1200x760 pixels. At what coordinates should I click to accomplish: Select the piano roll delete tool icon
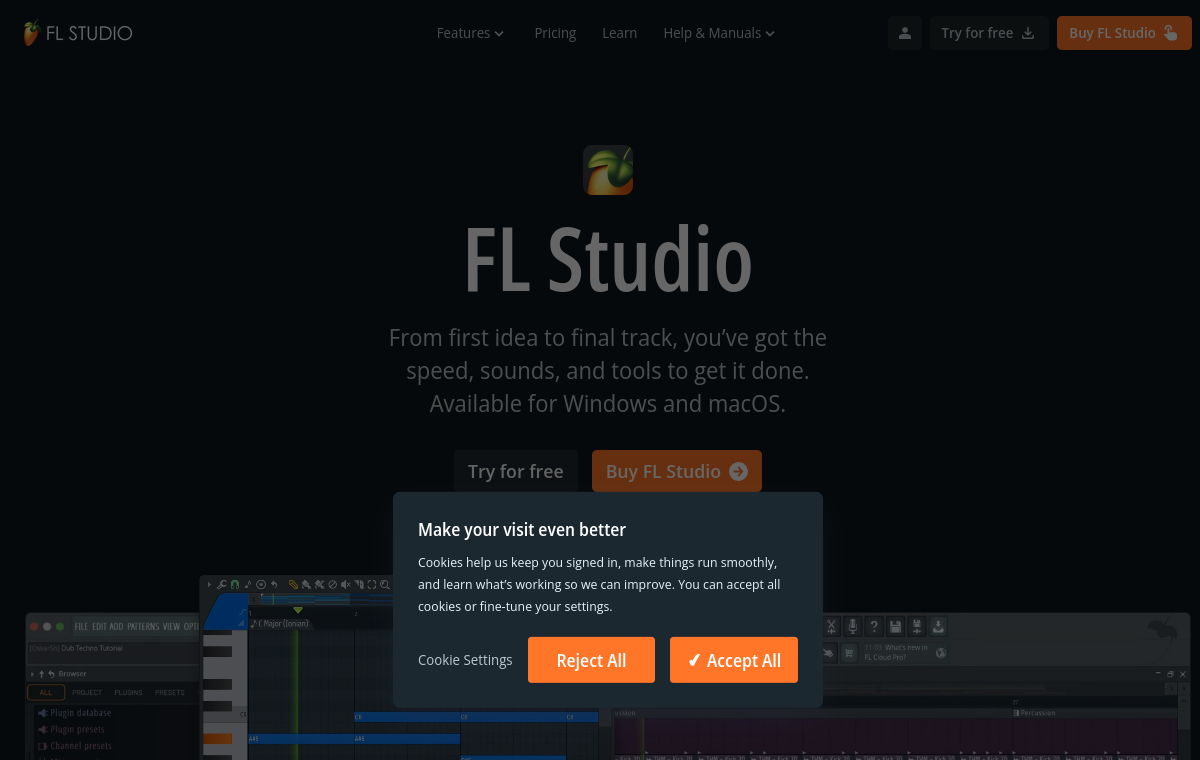pos(332,585)
